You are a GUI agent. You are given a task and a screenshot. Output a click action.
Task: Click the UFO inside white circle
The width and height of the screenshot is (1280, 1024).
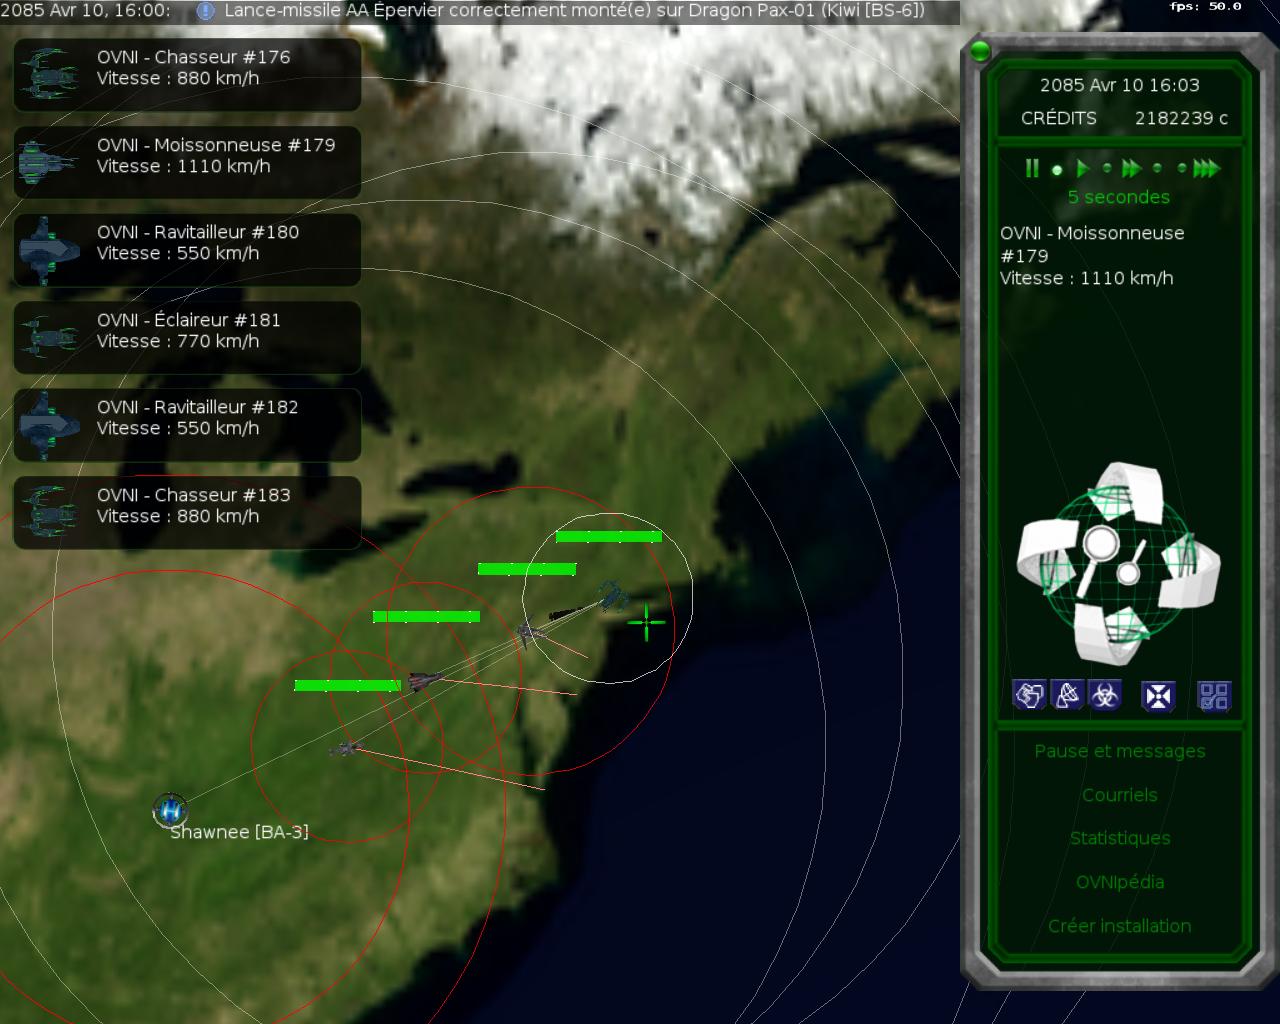tap(611, 596)
